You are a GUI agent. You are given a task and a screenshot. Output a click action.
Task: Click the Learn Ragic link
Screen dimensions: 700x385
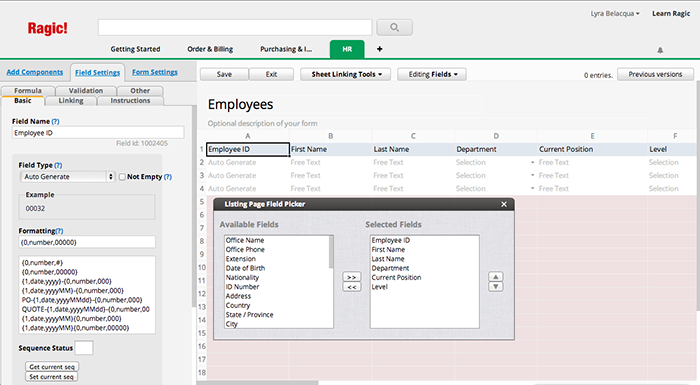[x=671, y=13]
